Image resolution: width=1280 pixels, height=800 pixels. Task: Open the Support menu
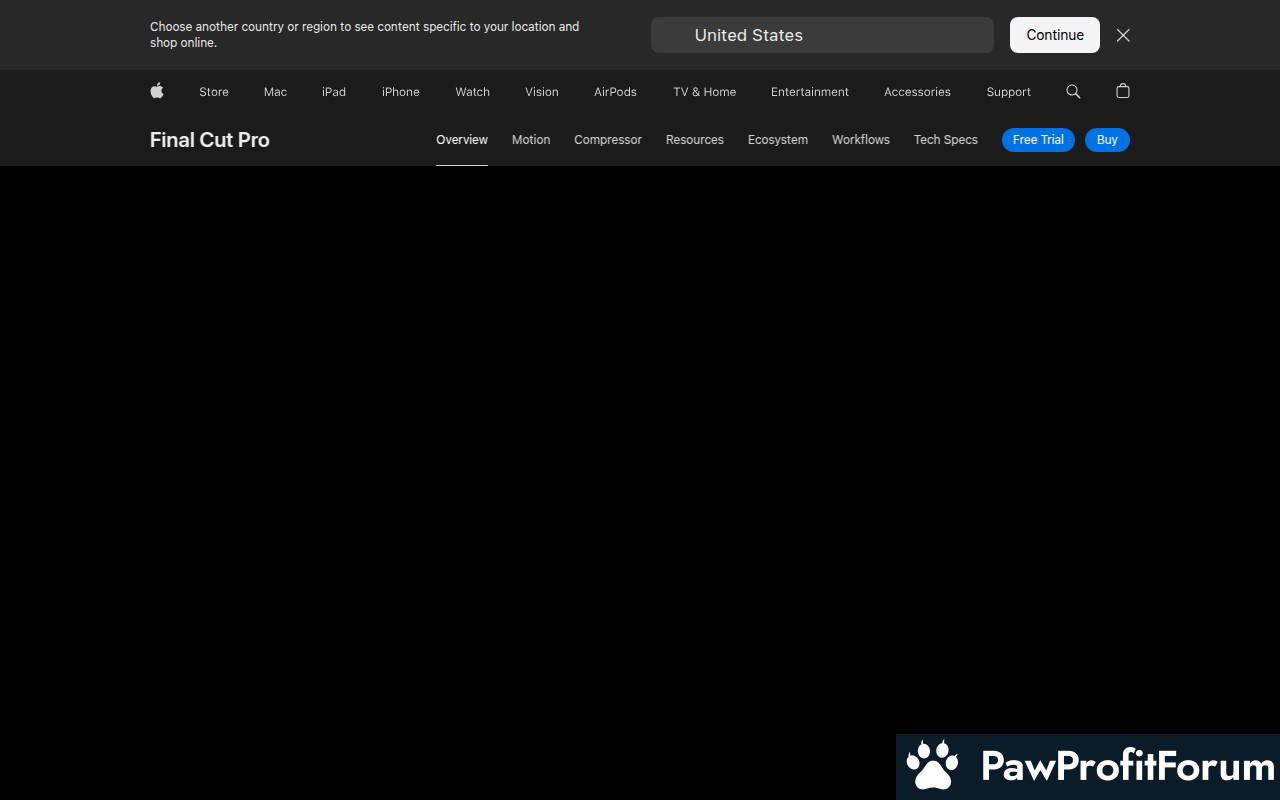pyautogui.click(x=1008, y=92)
